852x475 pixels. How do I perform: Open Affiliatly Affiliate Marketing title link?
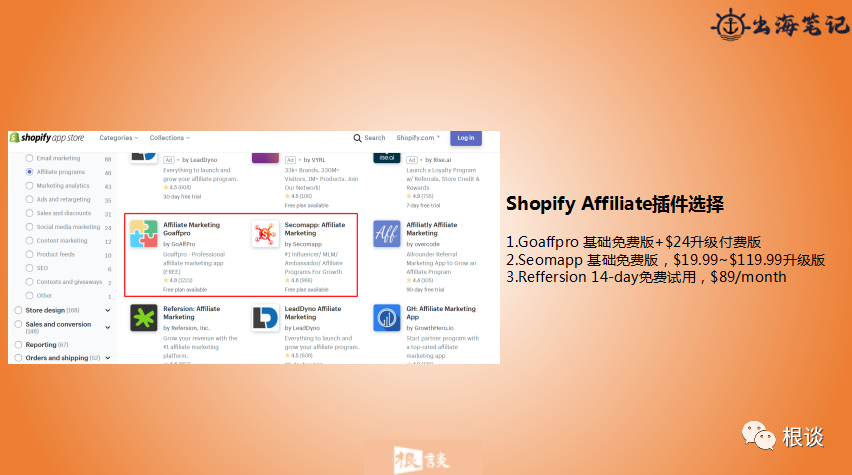coord(431,229)
